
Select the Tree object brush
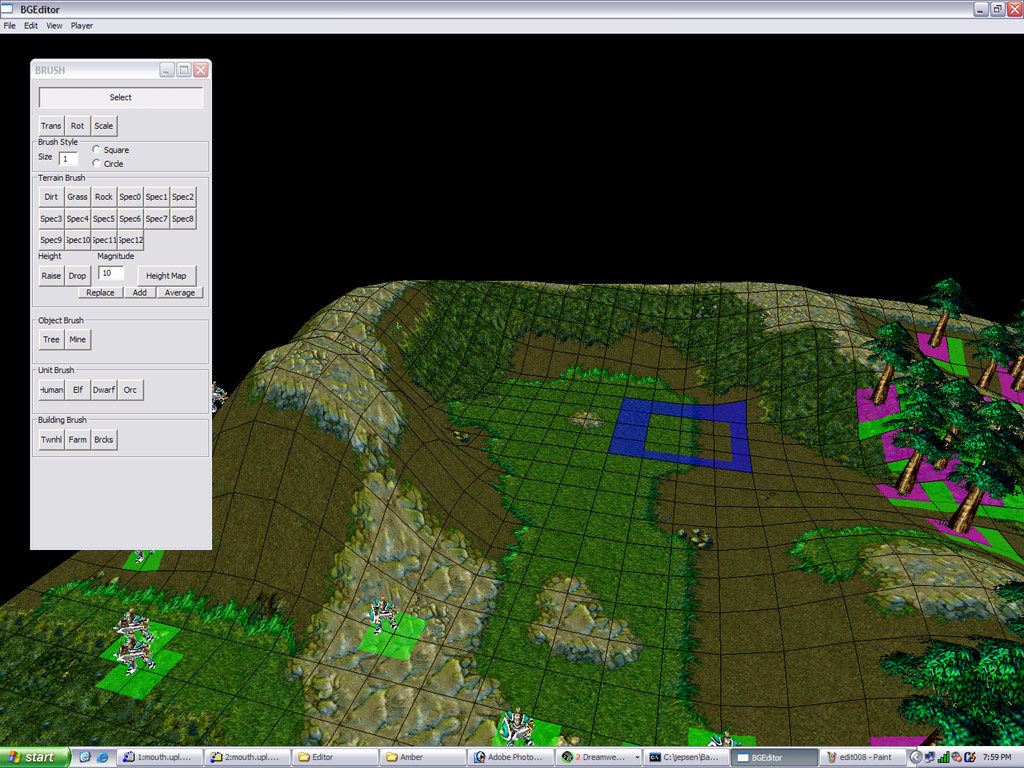pyautogui.click(x=51, y=340)
